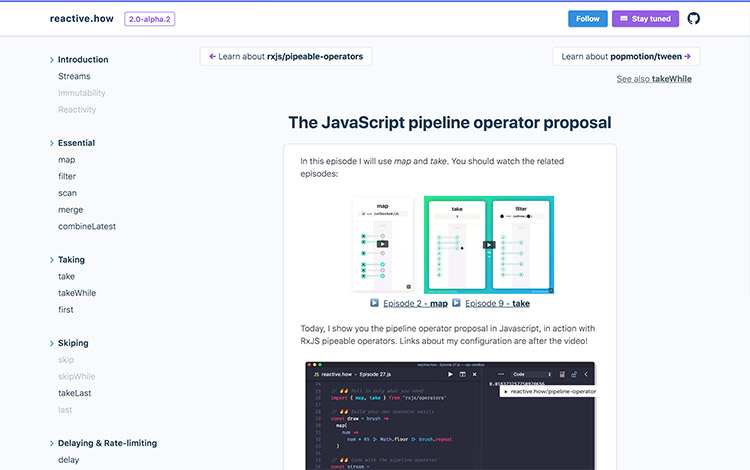
Task: Open Reactivity in the sidebar
Action: [x=77, y=109]
